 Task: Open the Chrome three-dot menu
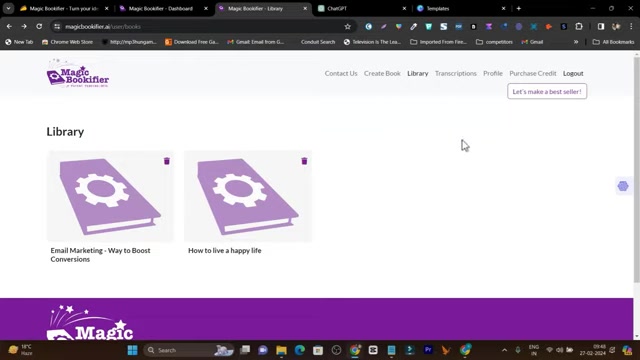tap(631, 27)
